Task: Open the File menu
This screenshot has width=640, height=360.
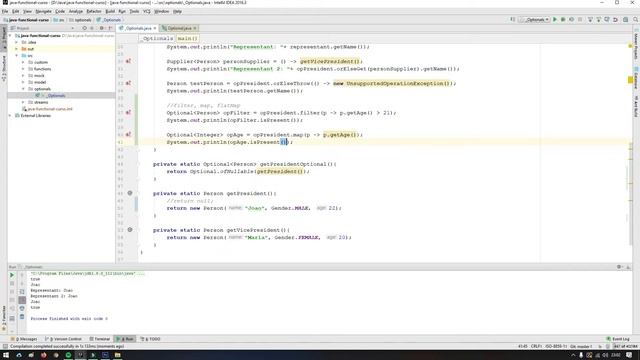Action: click(5, 11)
